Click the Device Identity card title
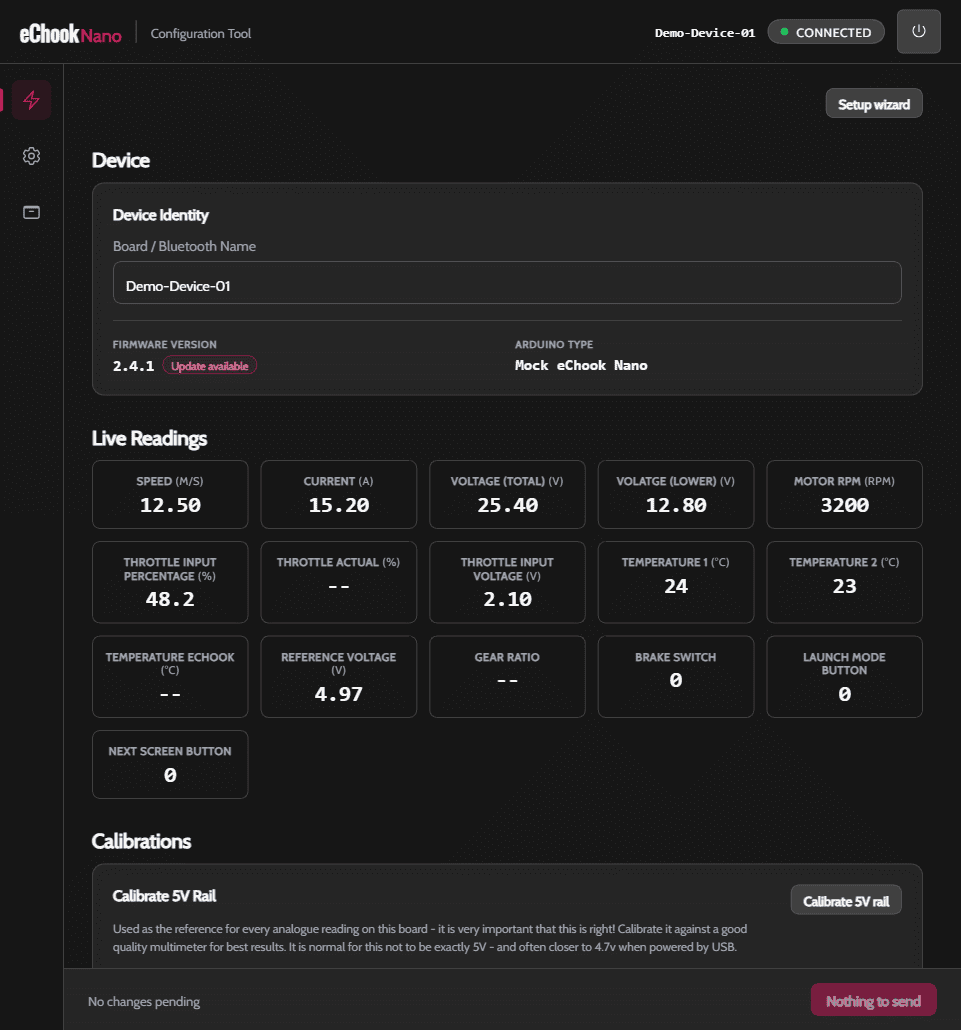Viewport: 961px width, 1030px height. (x=160, y=215)
